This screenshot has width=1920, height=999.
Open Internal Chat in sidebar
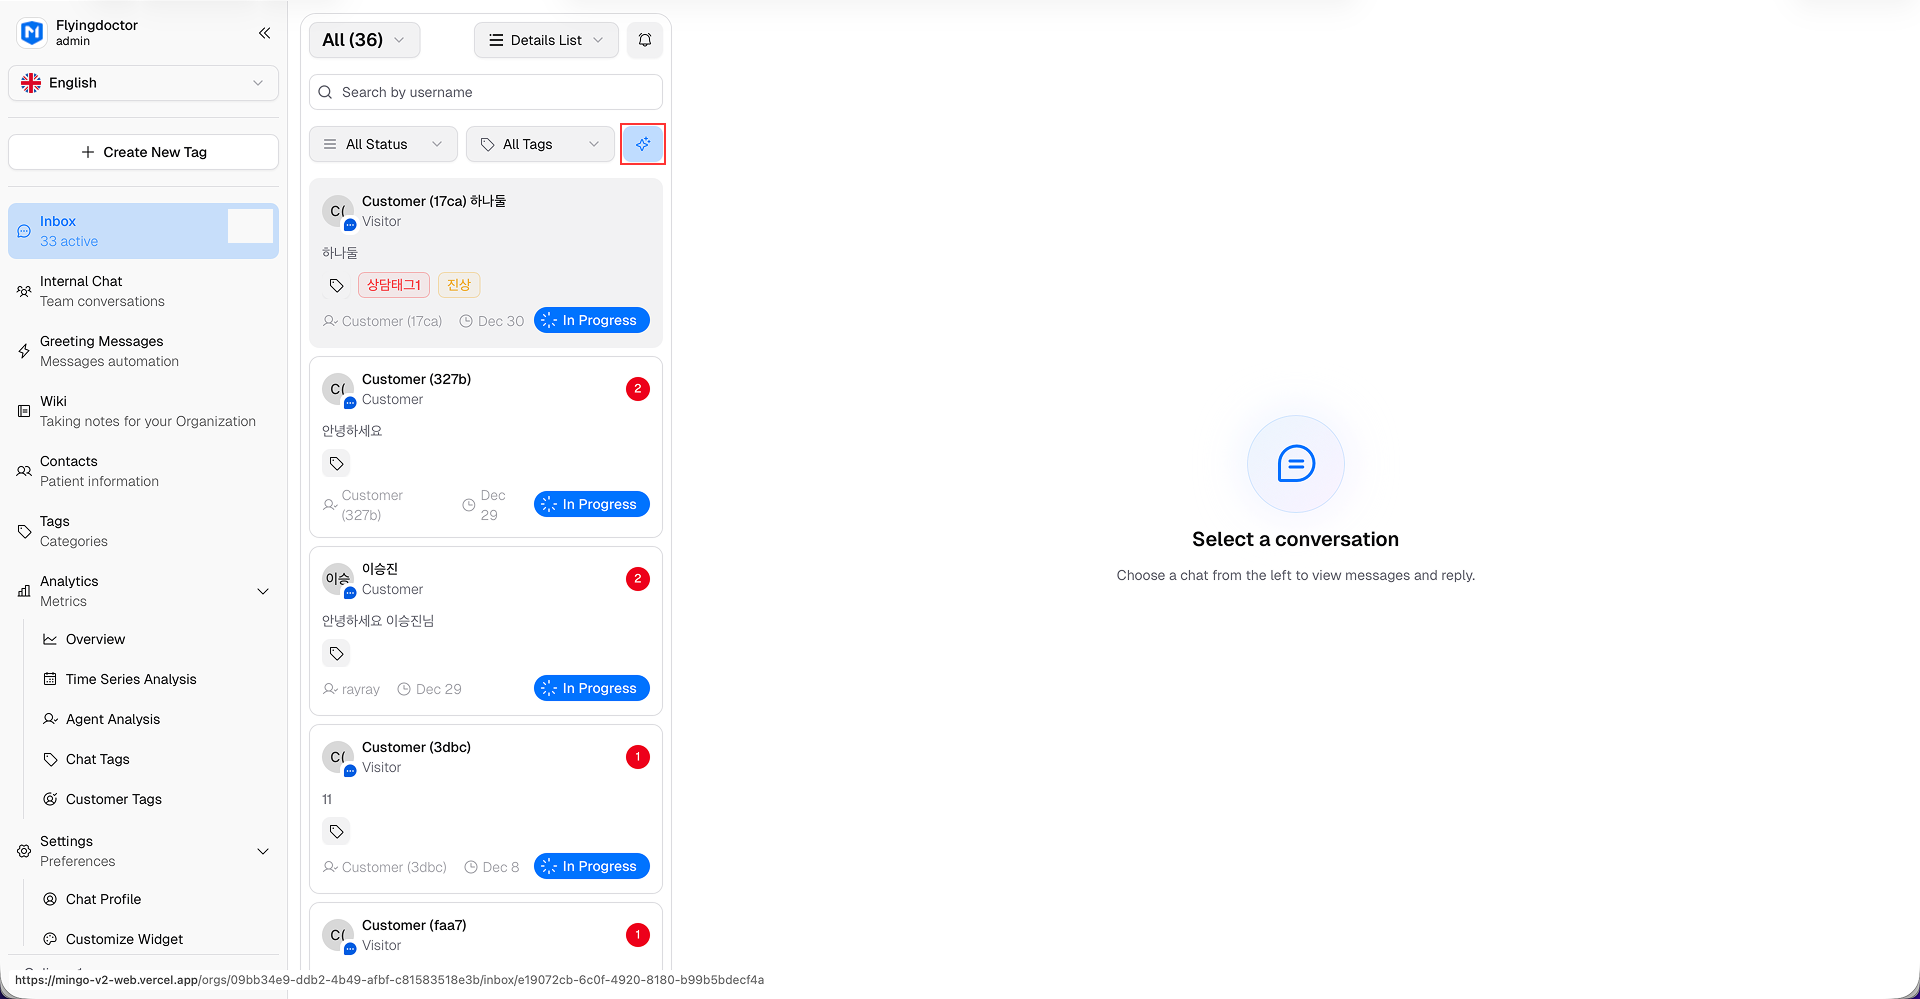[102, 291]
